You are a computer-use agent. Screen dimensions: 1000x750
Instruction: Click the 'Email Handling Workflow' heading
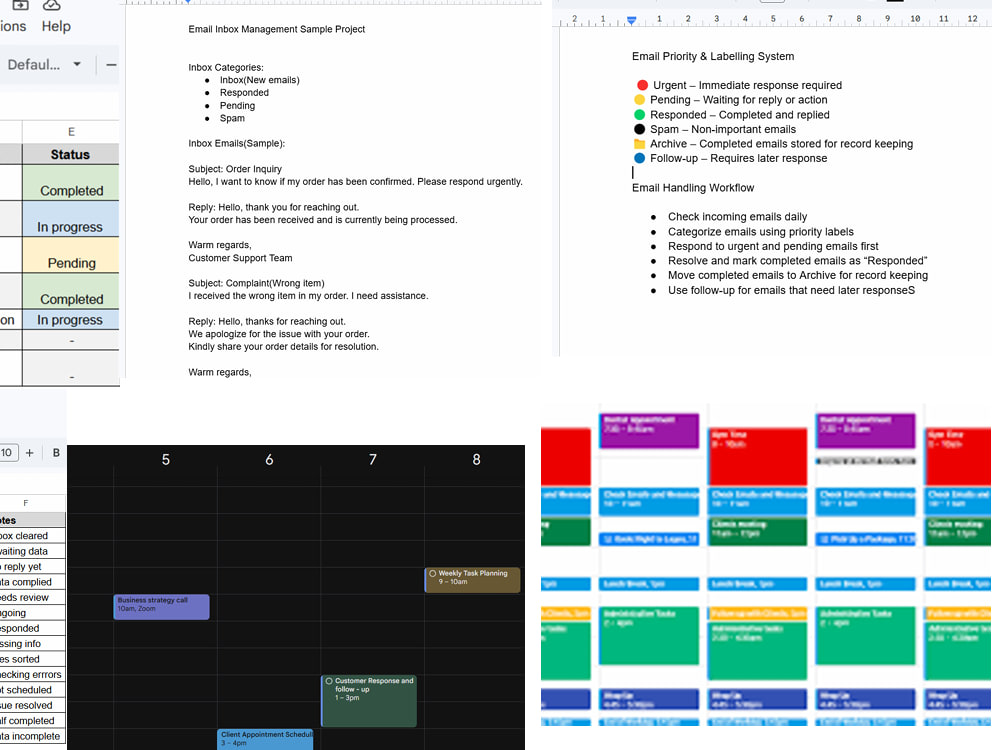tap(693, 188)
